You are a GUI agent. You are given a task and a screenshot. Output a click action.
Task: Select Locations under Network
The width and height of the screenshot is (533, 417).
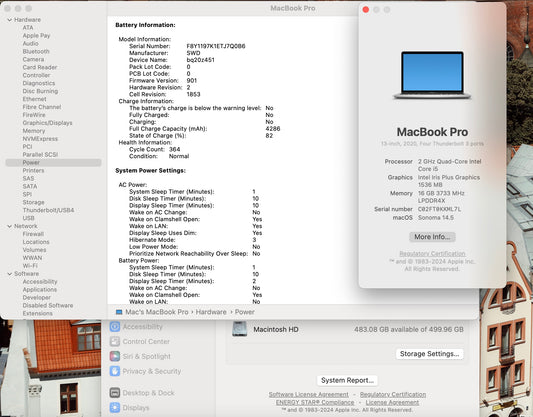coord(36,242)
